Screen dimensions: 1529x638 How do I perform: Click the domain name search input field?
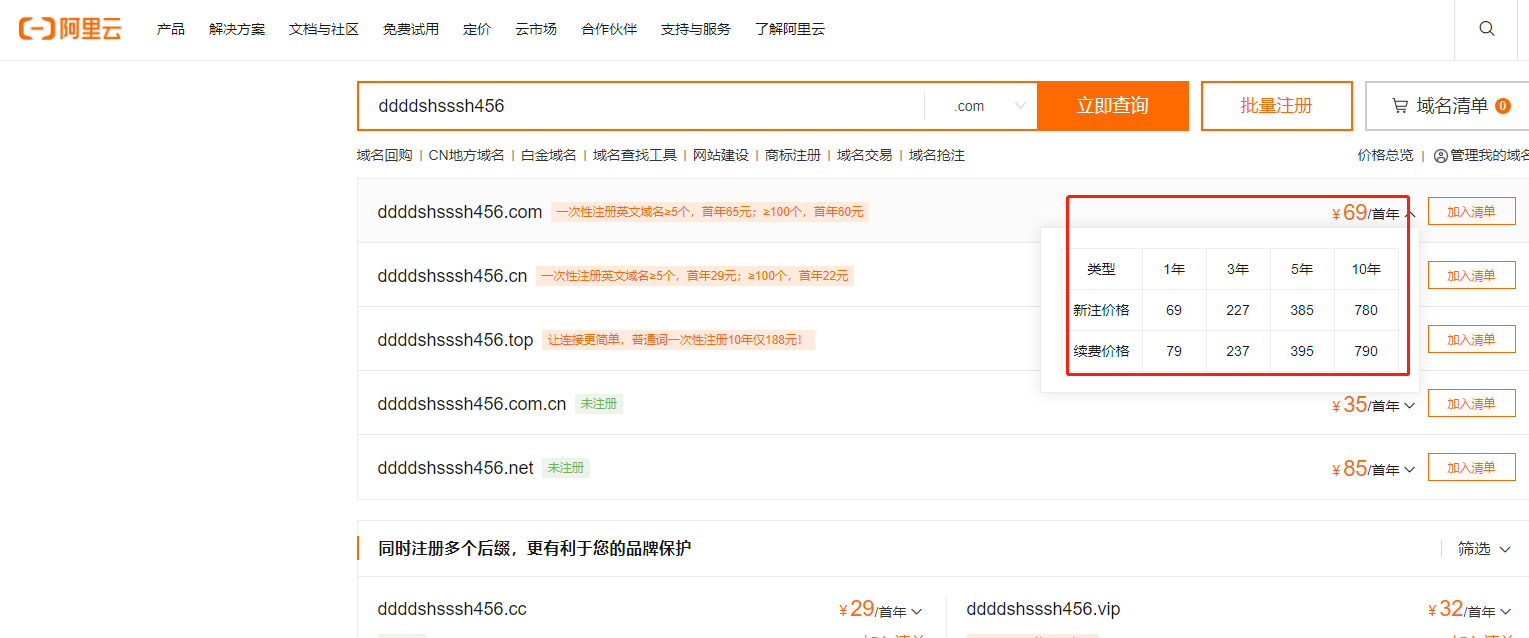click(640, 106)
